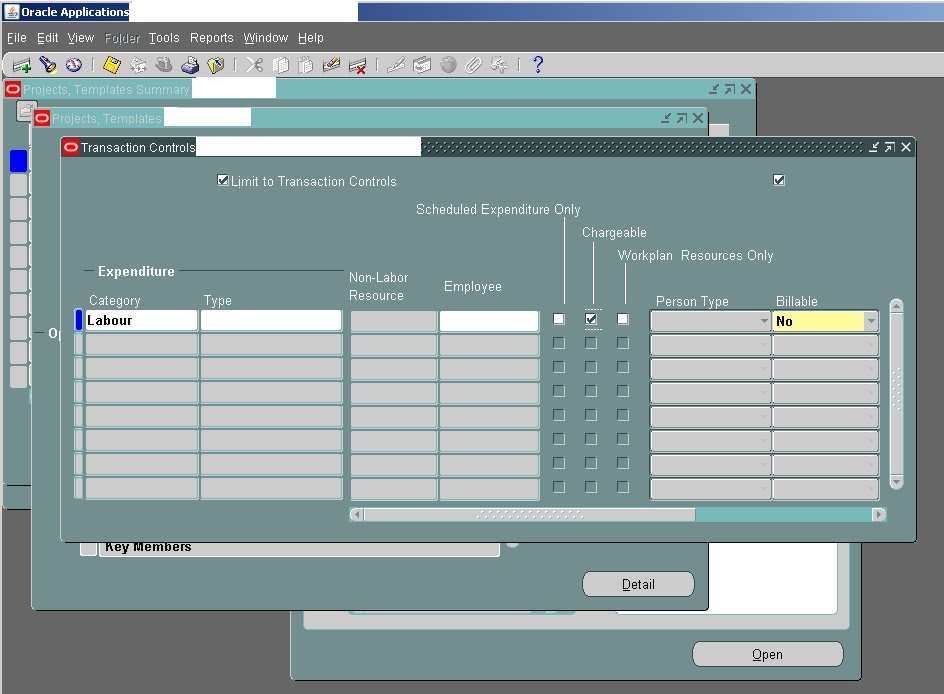Click the Print icon in toolbar
The height and width of the screenshot is (694, 944).
pos(190,65)
